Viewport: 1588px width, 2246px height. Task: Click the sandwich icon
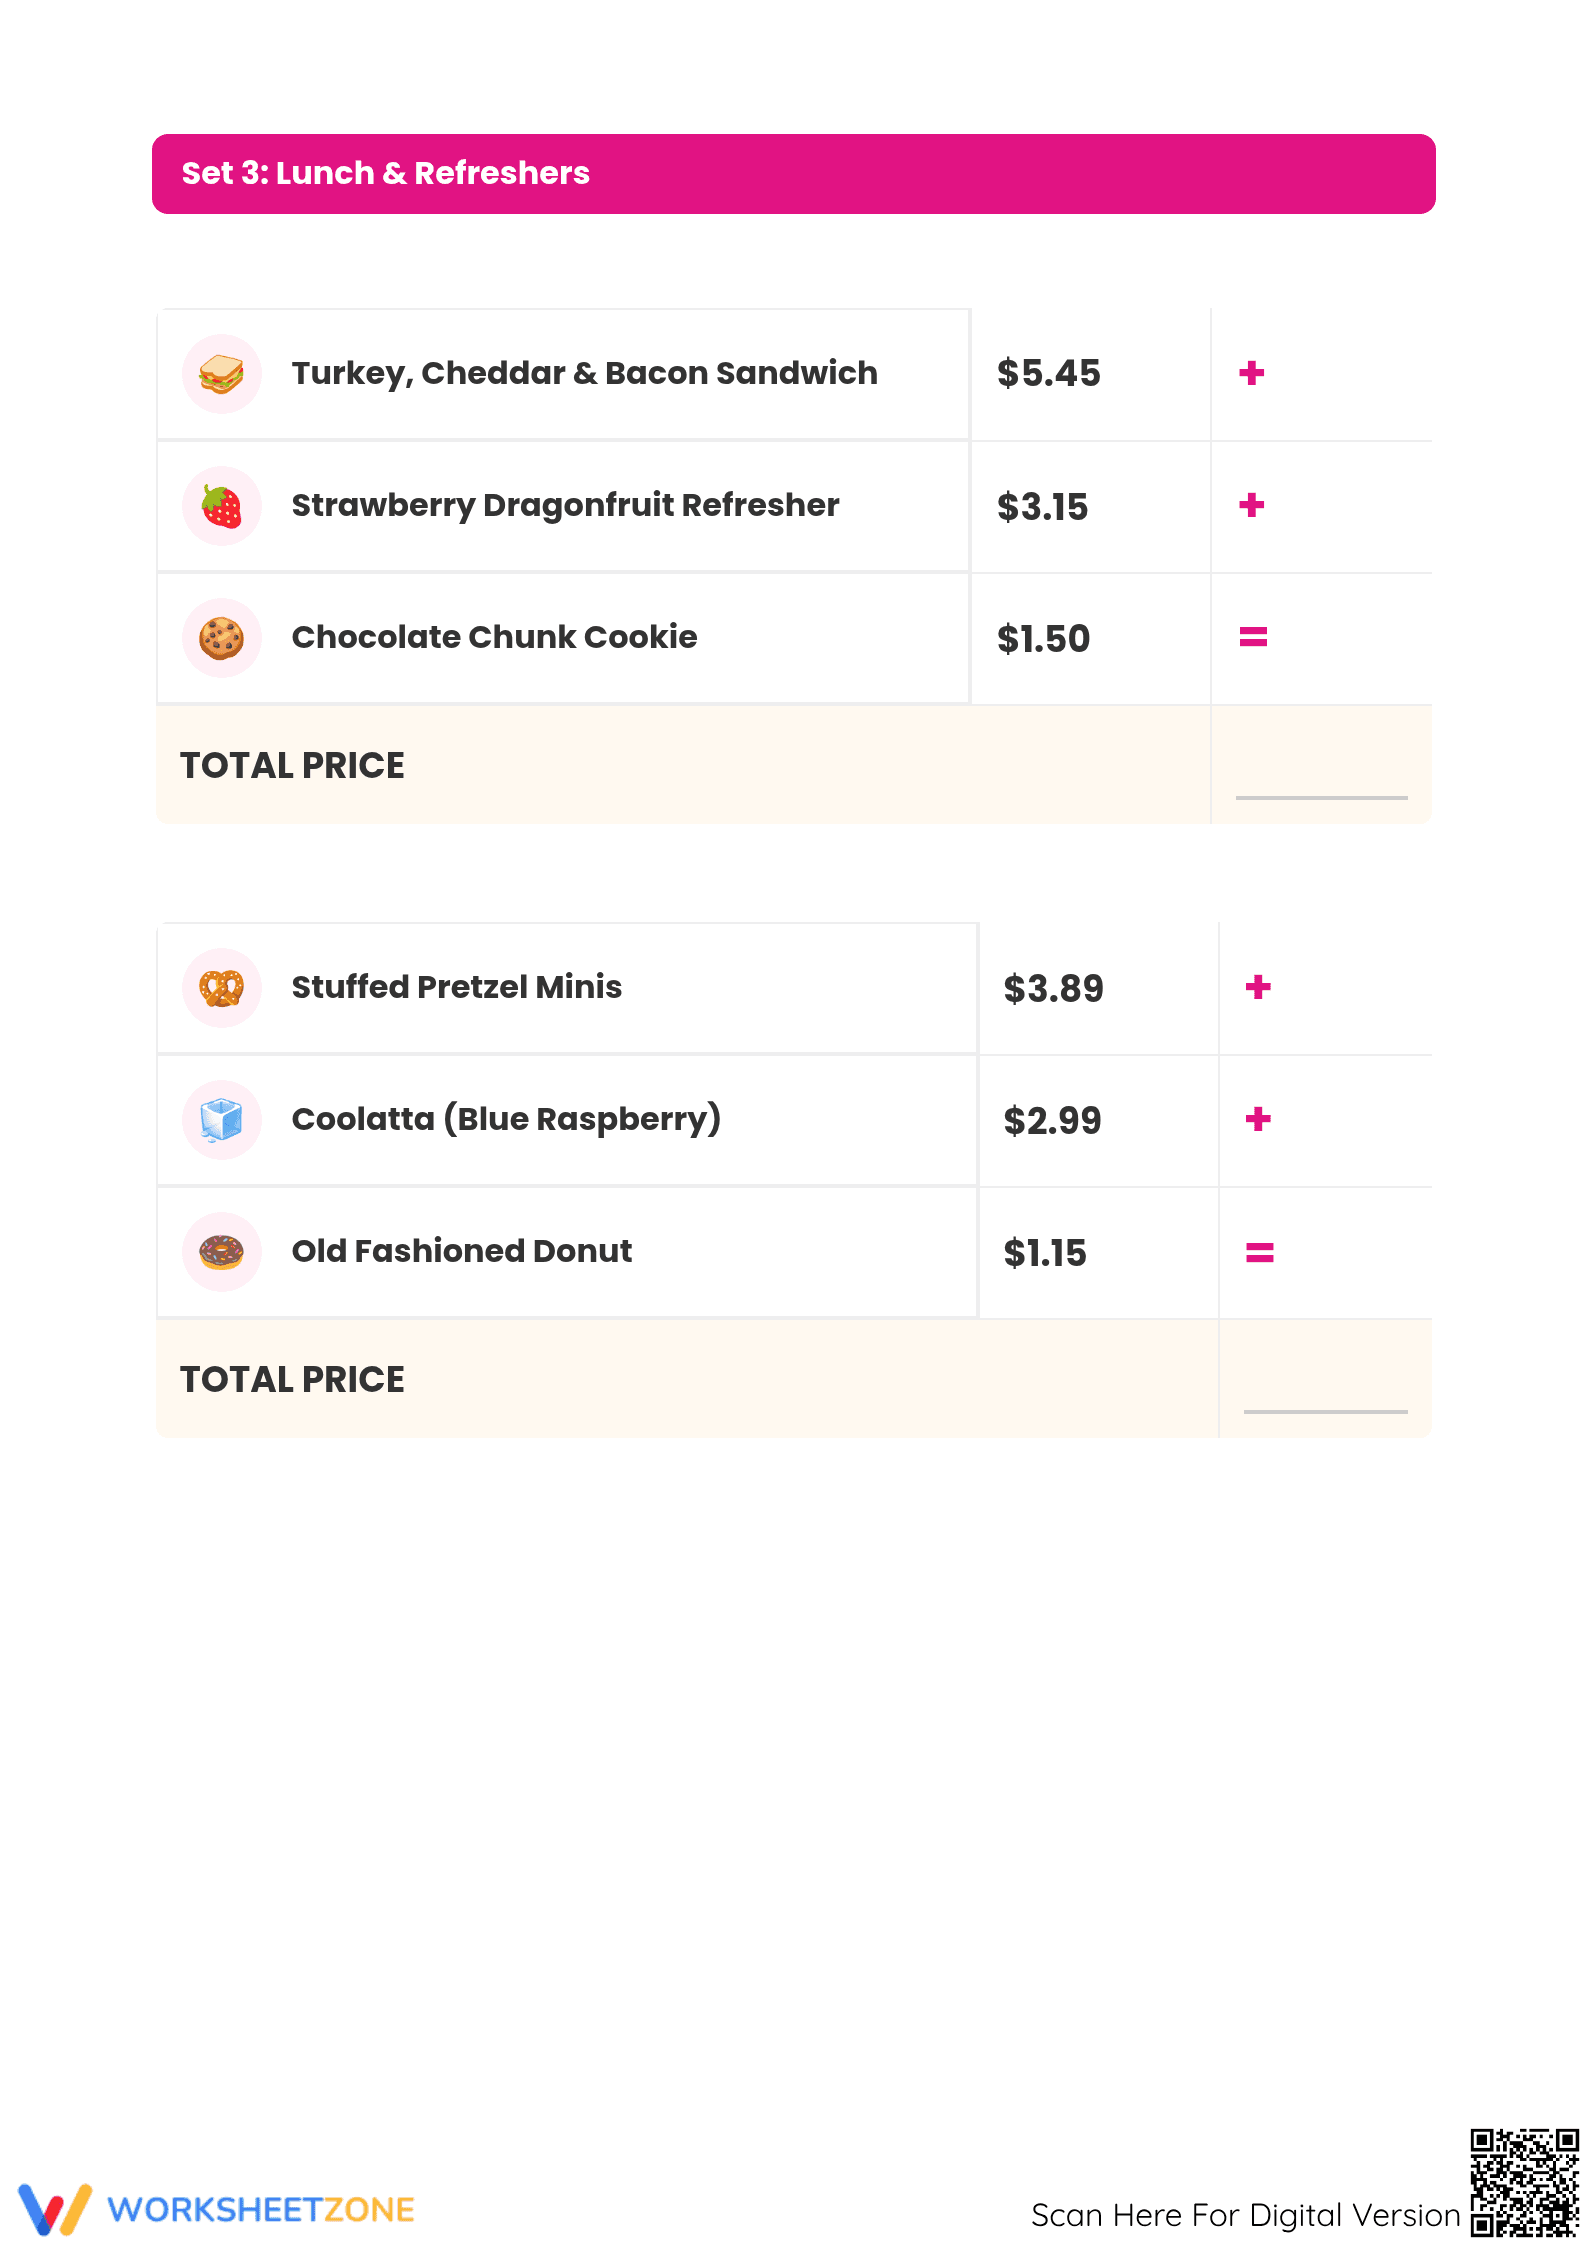[222, 374]
